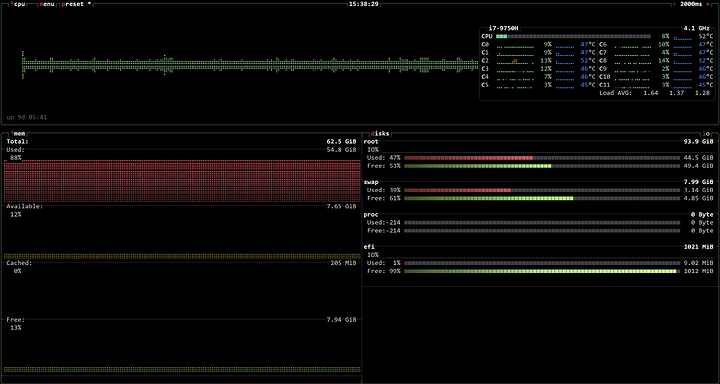720x384 pixels.
Task: Click core C0 usage row label
Action: pyautogui.click(x=485, y=45)
